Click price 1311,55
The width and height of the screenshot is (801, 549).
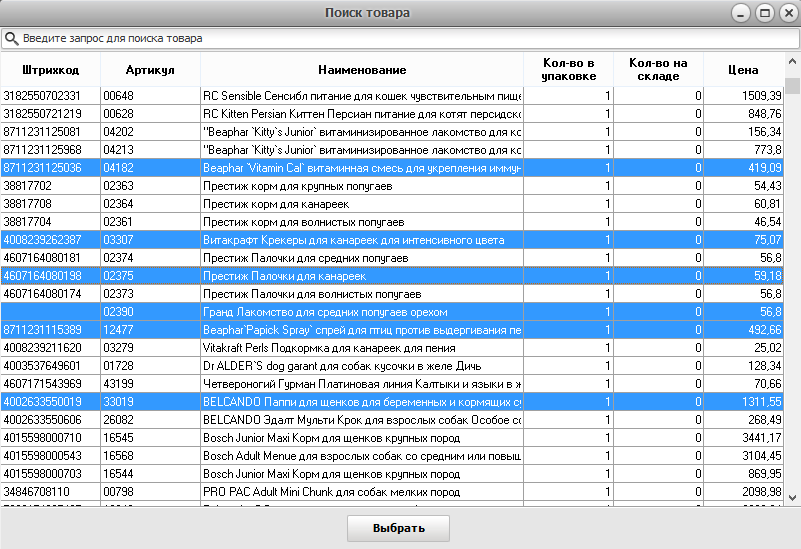click(x=762, y=402)
